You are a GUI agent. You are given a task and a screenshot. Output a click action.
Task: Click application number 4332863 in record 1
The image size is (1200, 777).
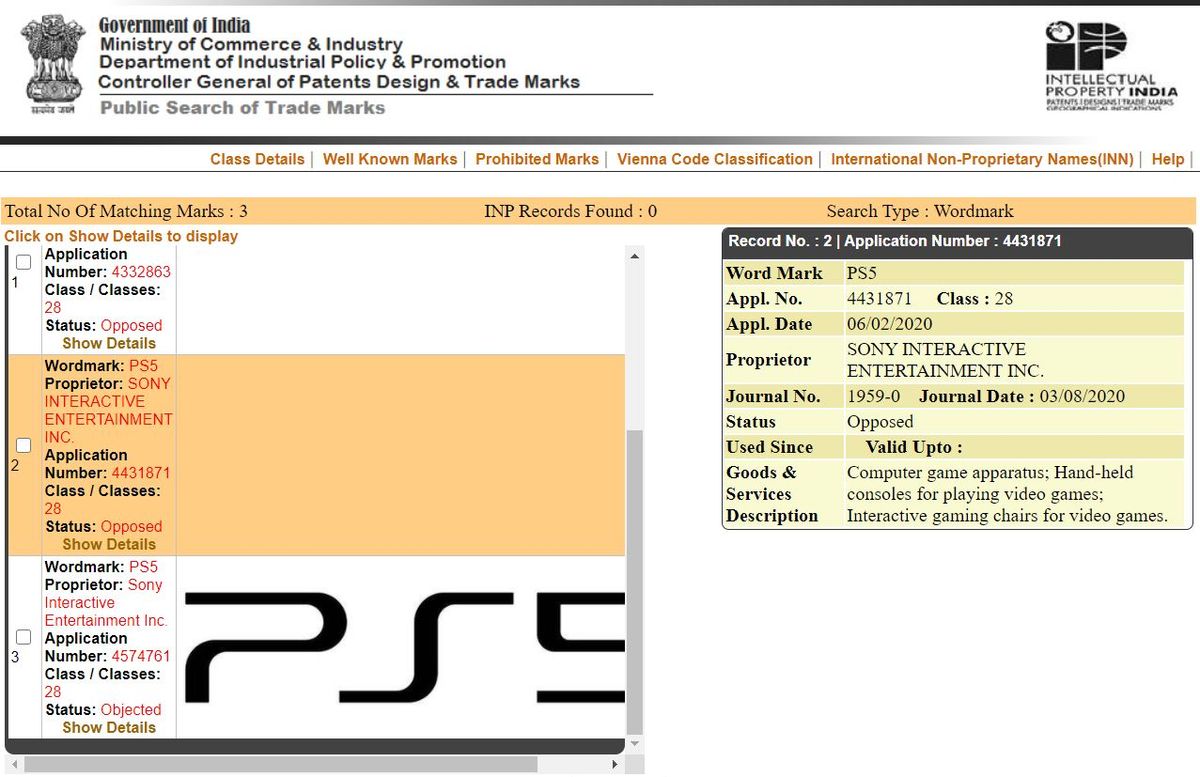(x=141, y=272)
